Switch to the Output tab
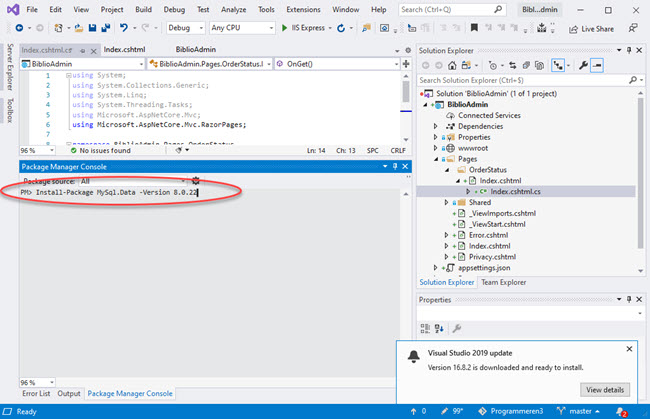The height and width of the screenshot is (419, 650). click(69, 393)
